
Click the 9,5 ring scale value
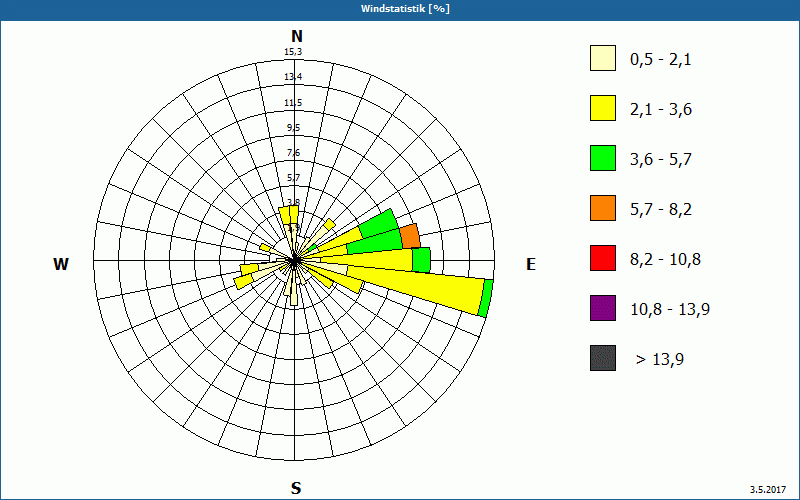pos(293,128)
